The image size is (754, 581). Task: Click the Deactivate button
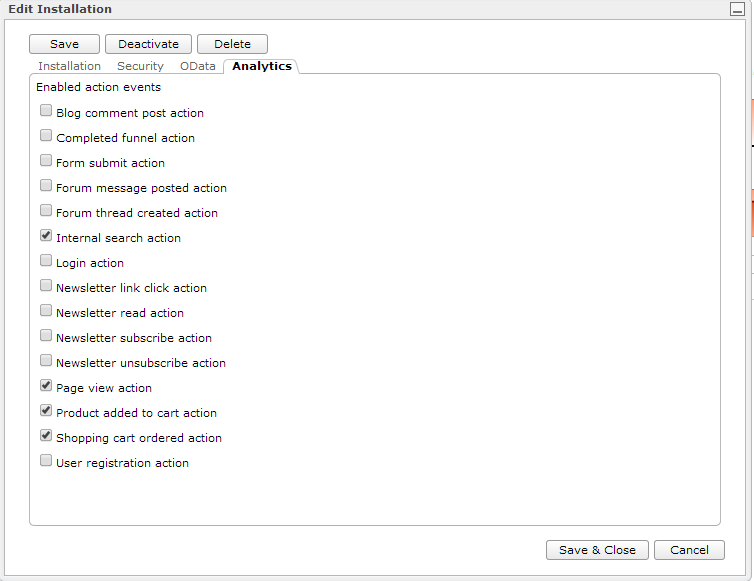pos(148,44)
